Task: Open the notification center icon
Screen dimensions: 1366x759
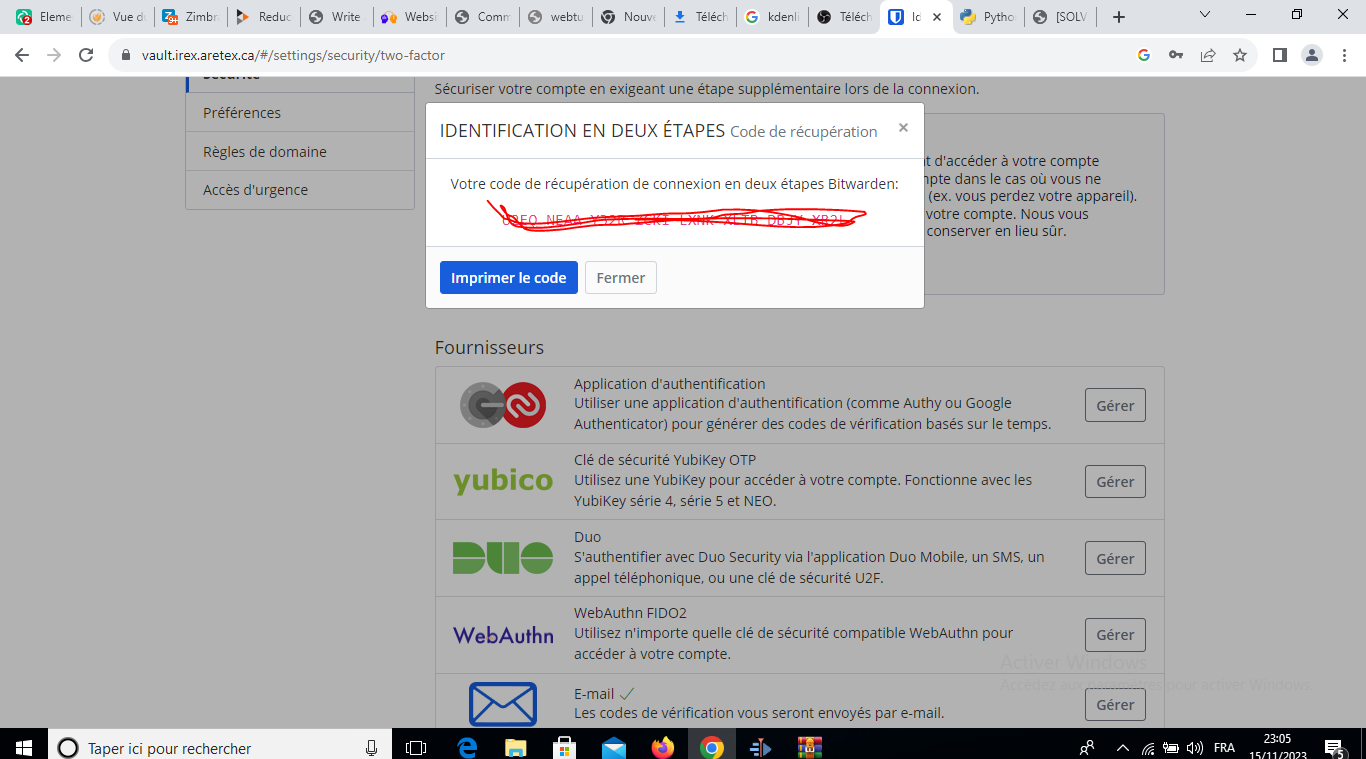Action: 1334,747
